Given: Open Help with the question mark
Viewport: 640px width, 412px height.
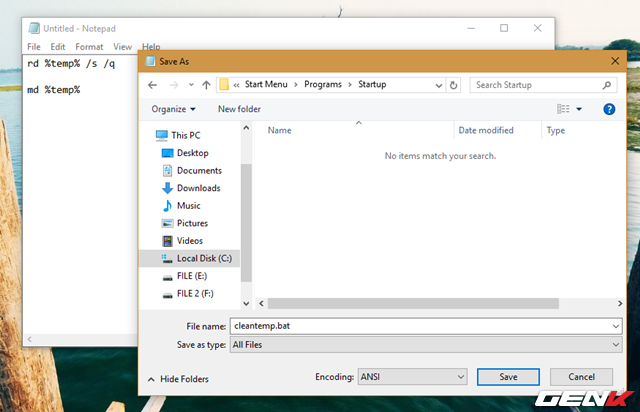Looking at the screenshot, I should pos(609,109).
